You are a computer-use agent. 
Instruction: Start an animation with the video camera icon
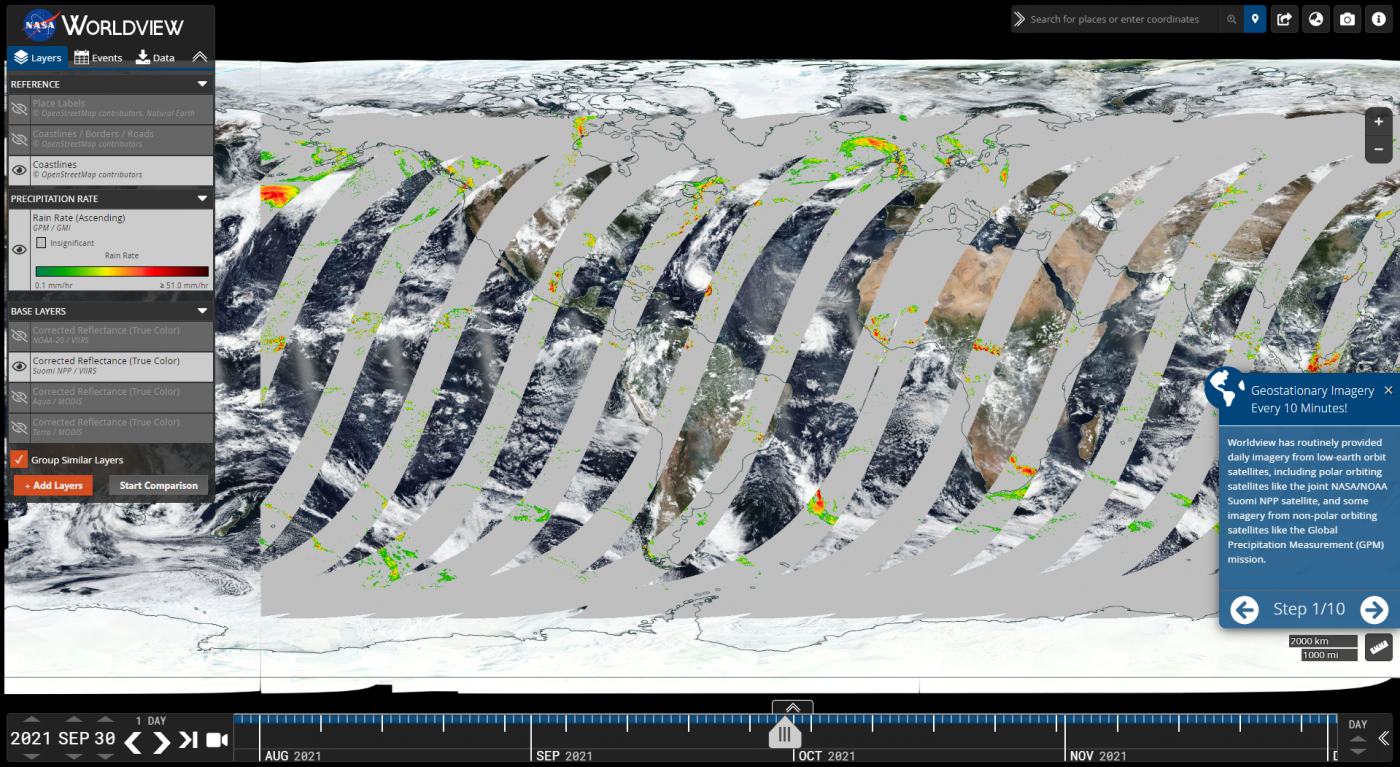pyautogui.click(x=215, y=742)
